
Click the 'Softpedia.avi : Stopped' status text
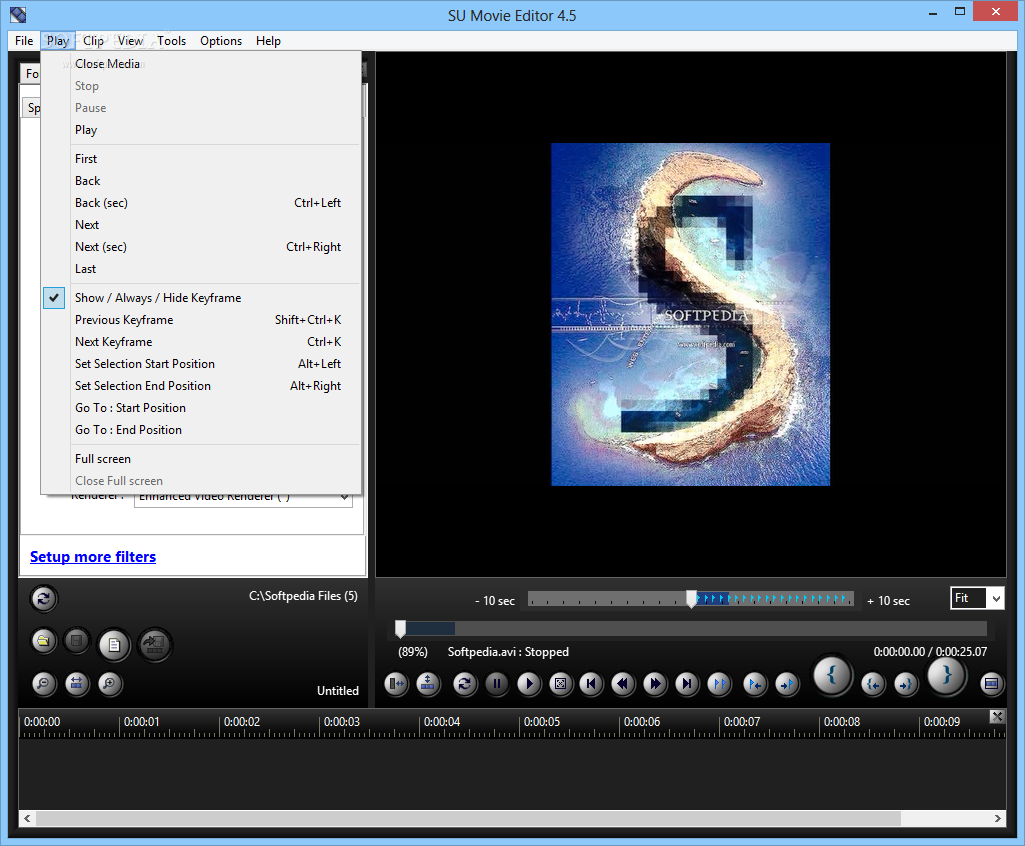coord(508,652)
